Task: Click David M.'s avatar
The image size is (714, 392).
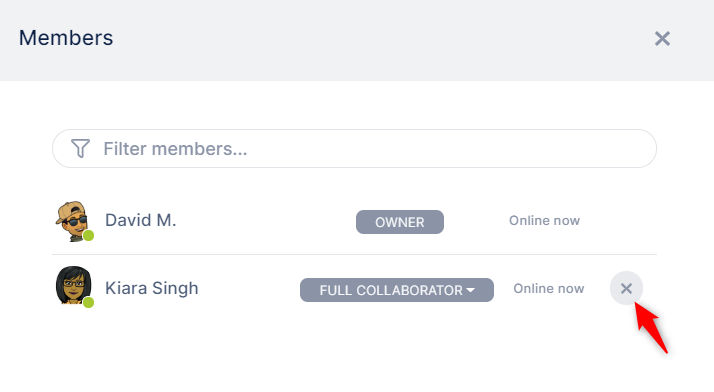Action: (73, 221)
